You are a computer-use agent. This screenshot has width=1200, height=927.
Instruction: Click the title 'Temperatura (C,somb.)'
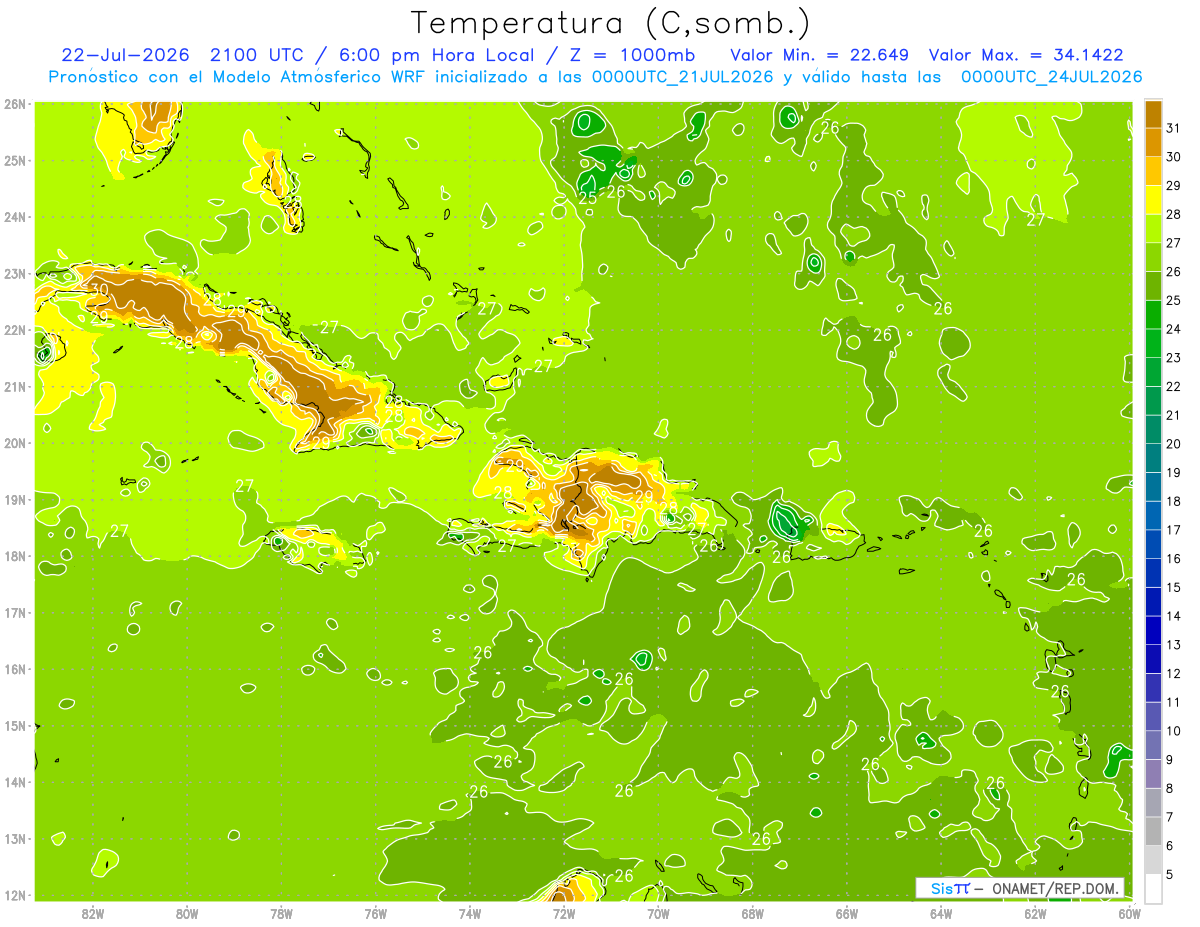tap(611, 23)
